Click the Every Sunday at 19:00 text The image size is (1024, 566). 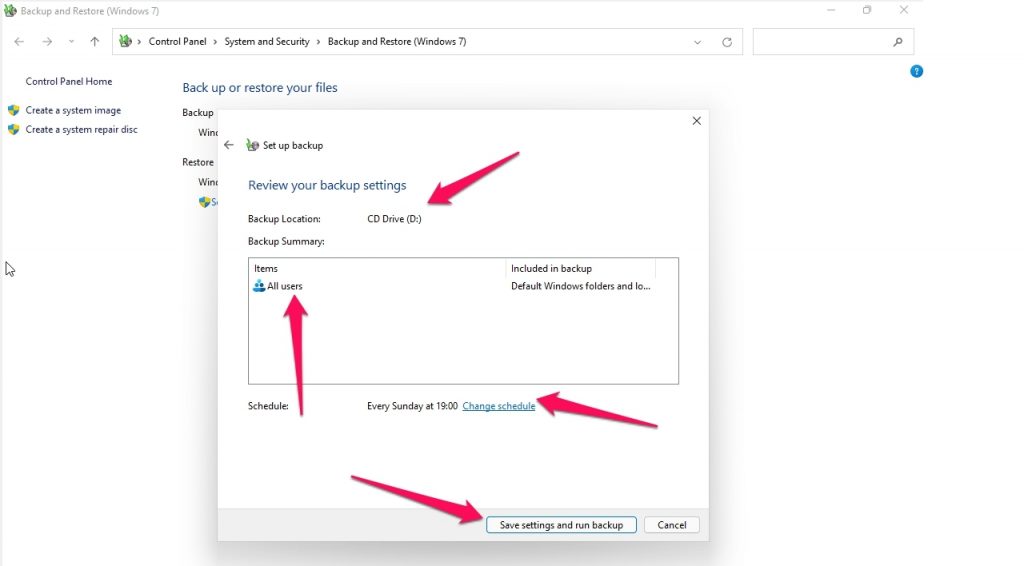412,406
